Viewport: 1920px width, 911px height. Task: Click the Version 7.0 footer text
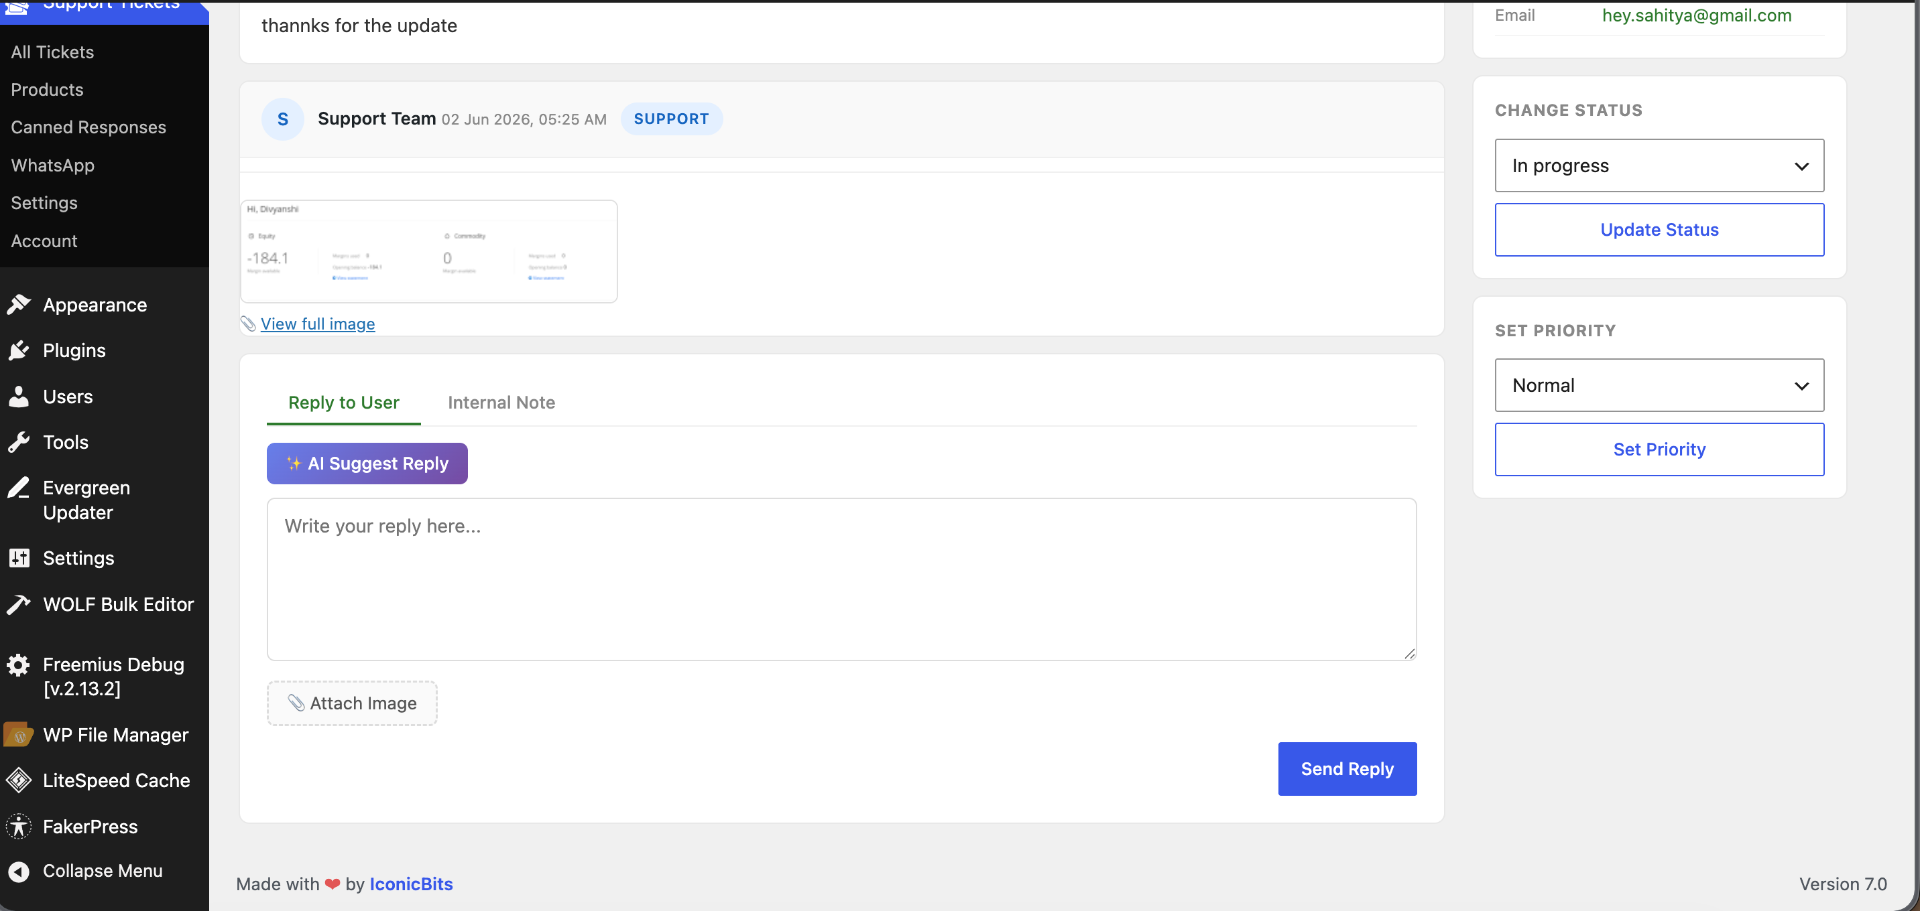1843,884
